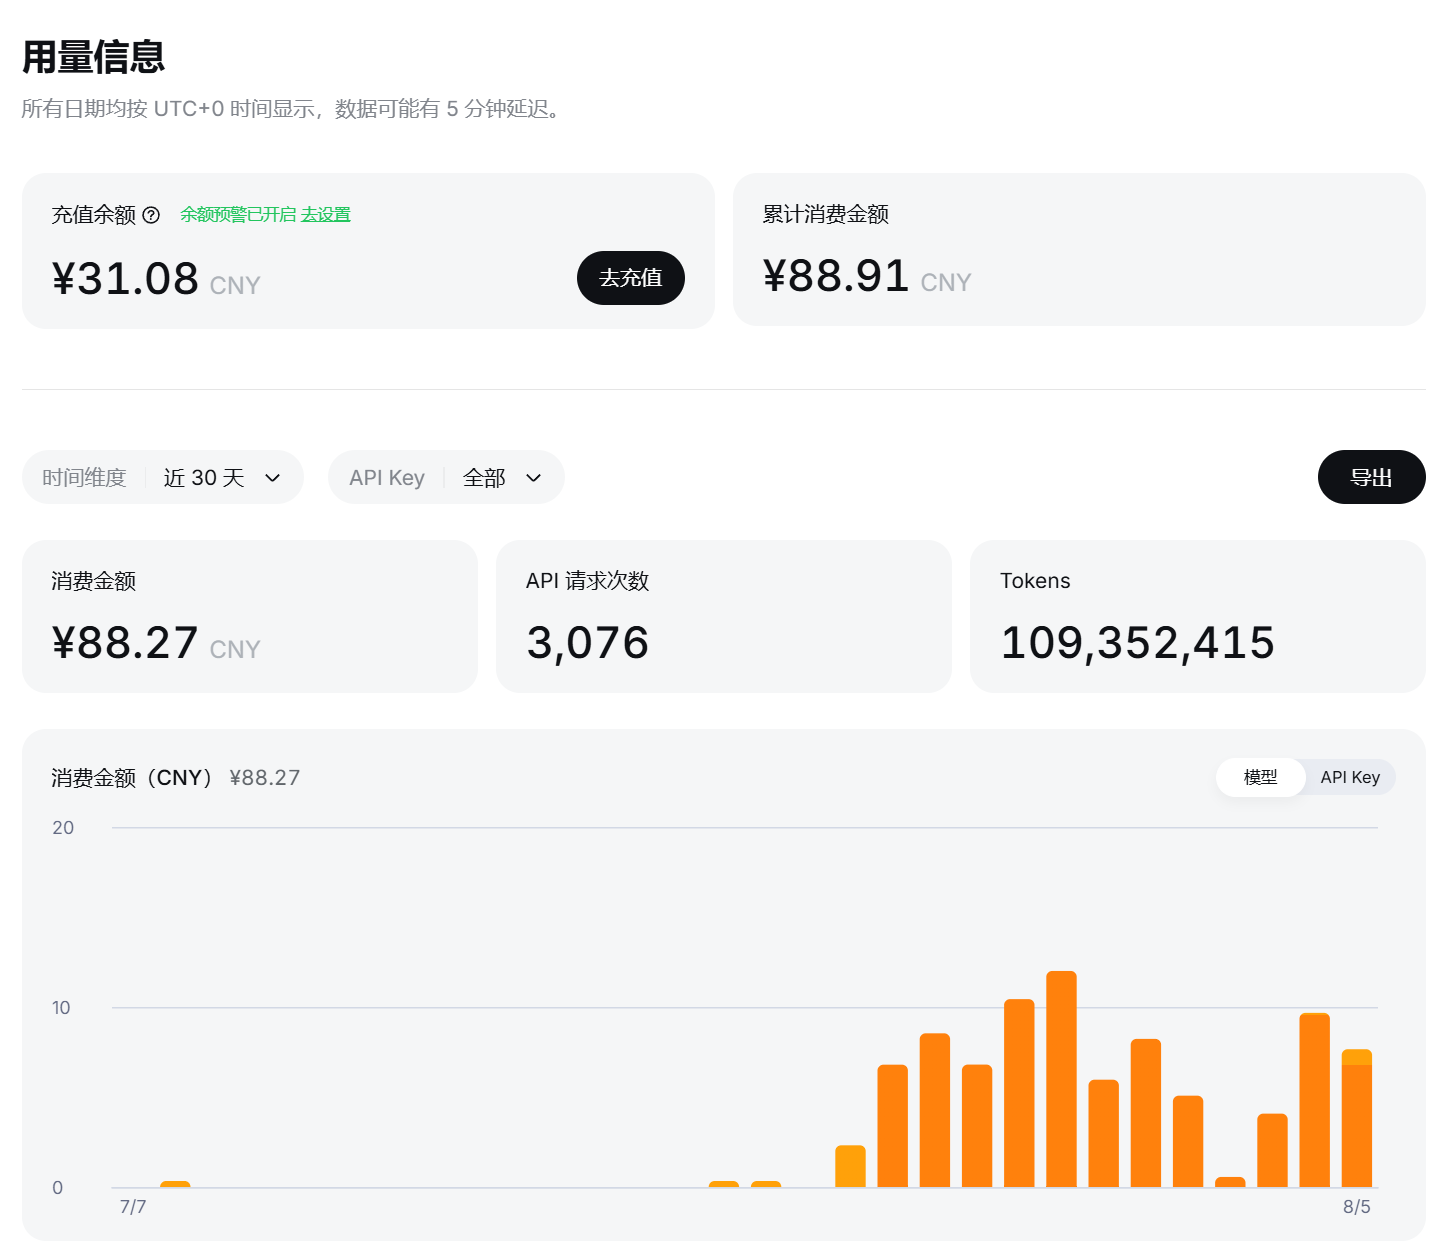The width and height of the screenshot is (1435, 1245).
Task: Click the 3,076 API request count
Action: [588, 643]
